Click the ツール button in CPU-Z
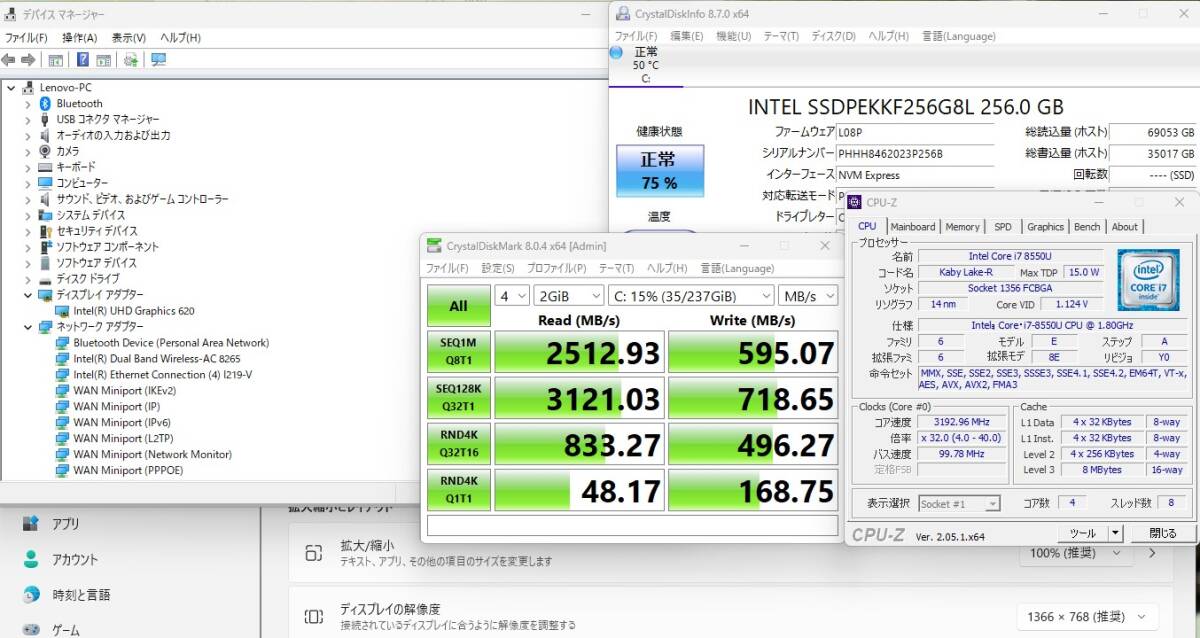This screenshot has height=638, width=1200. [1083, 533]
